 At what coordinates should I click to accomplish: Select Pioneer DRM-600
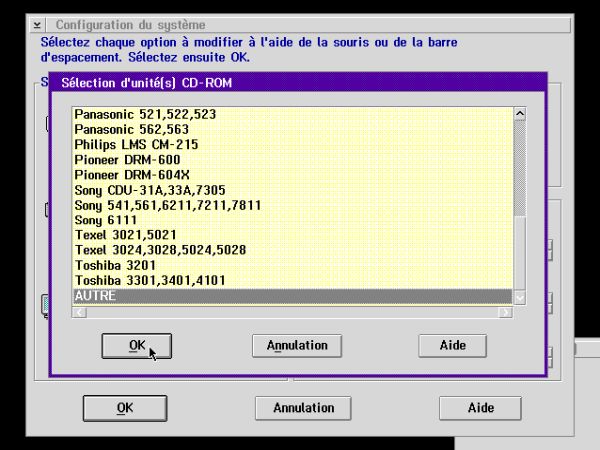tap(293, 160)
